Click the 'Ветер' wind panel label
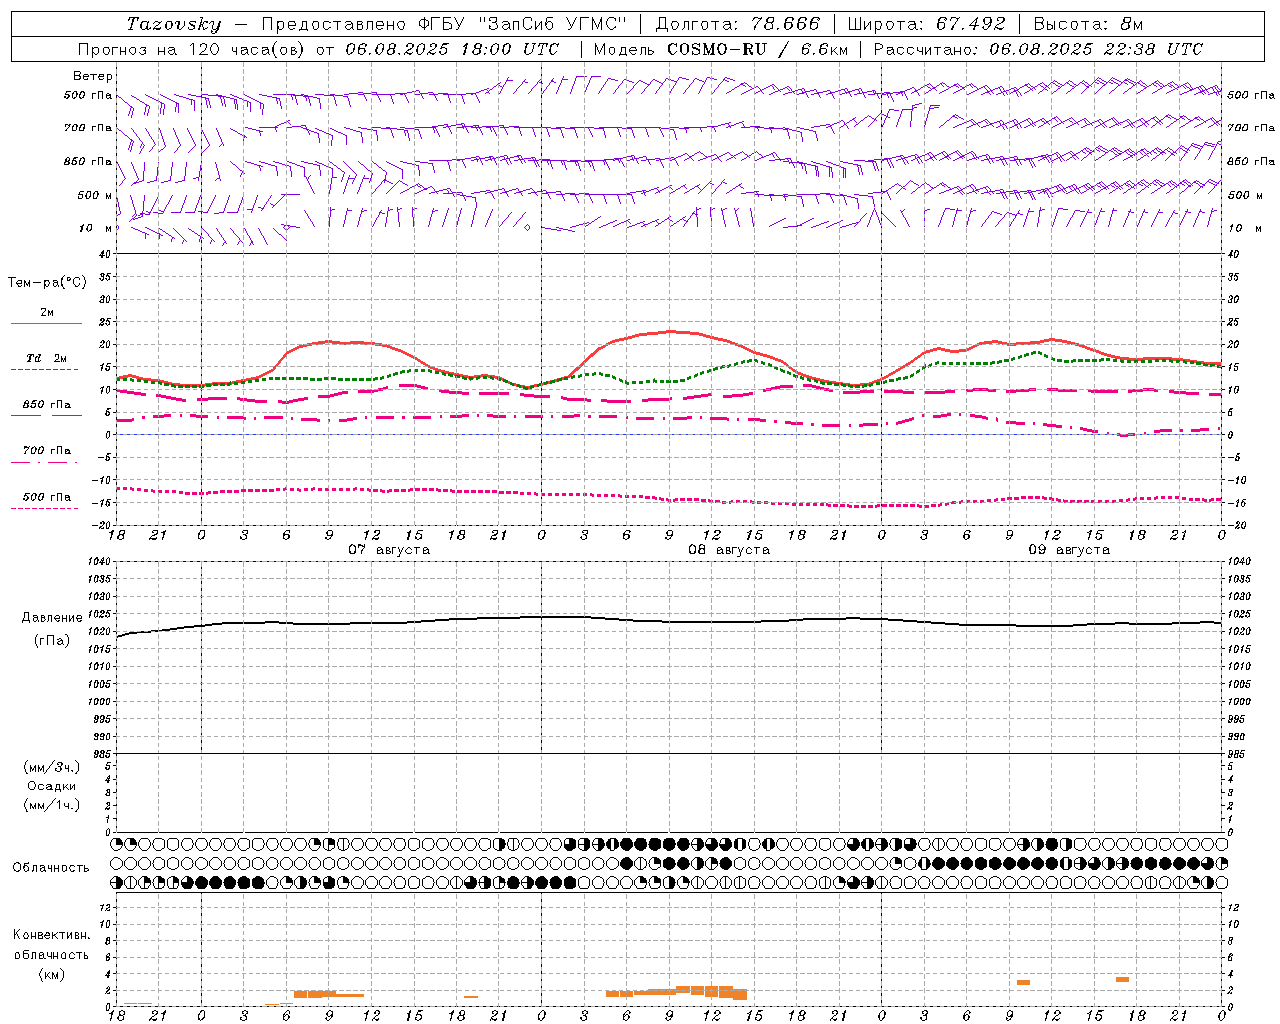The height and width of the screenshot is (1024, 1280). click(x=93, y=76)
